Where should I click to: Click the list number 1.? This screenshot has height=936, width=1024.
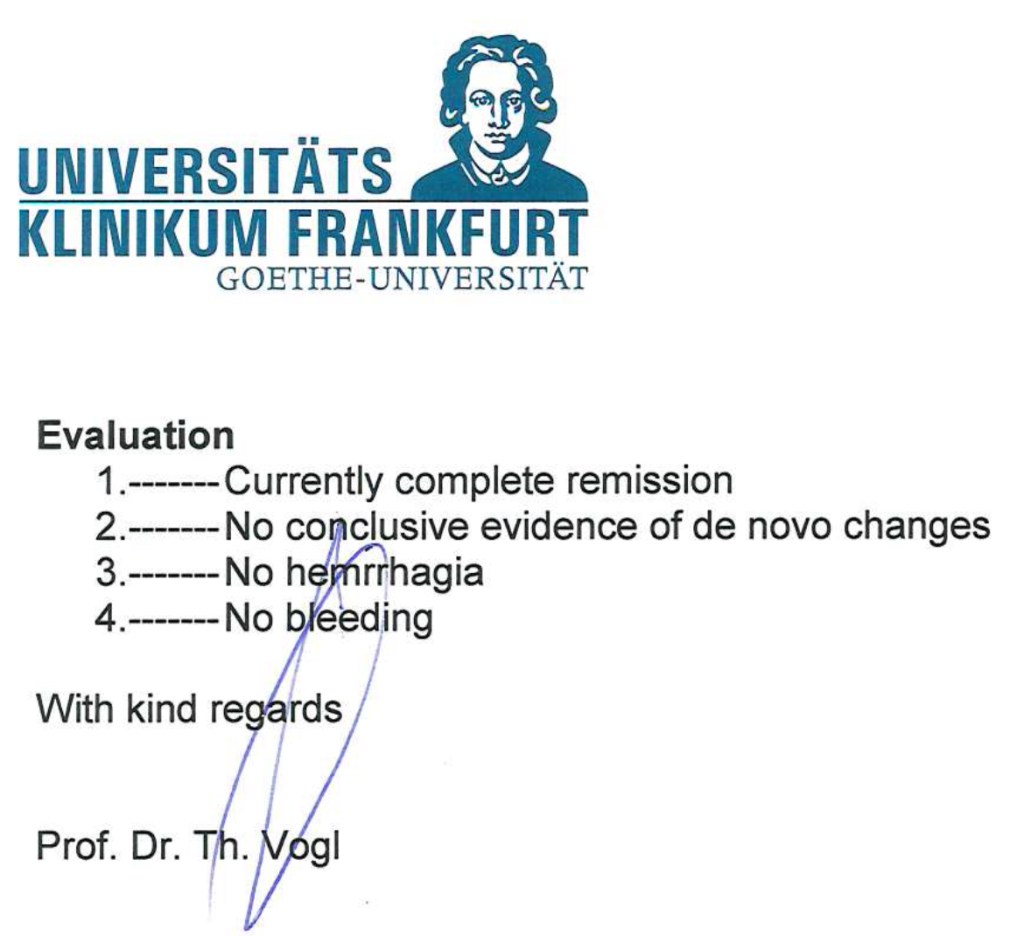pos(108,482)
